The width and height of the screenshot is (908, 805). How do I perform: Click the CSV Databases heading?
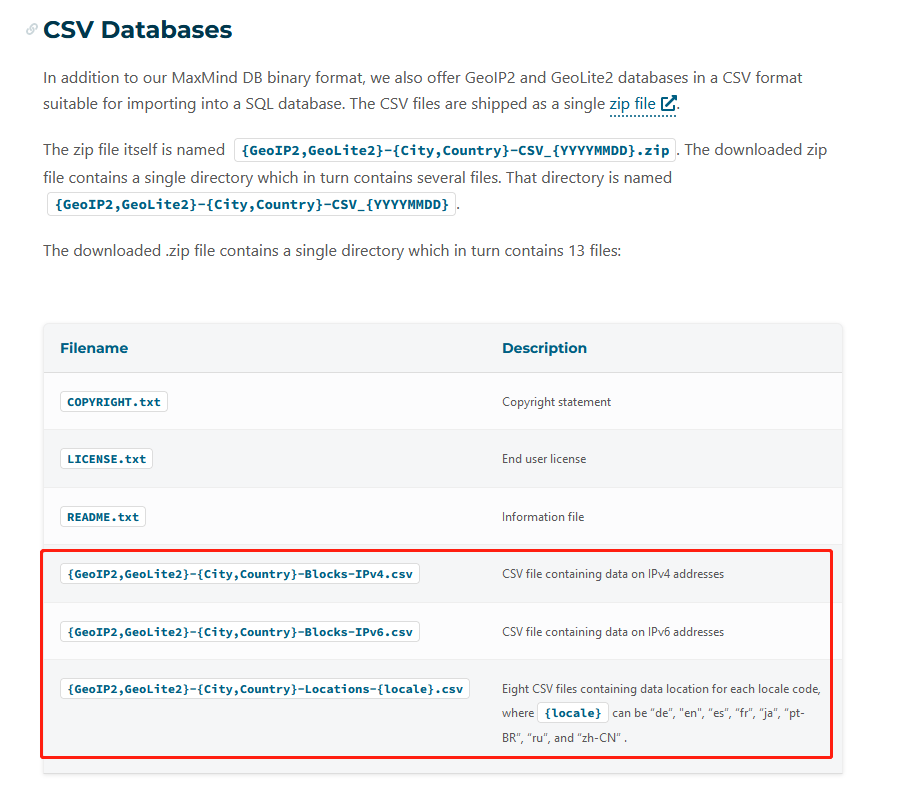(137, 30)
